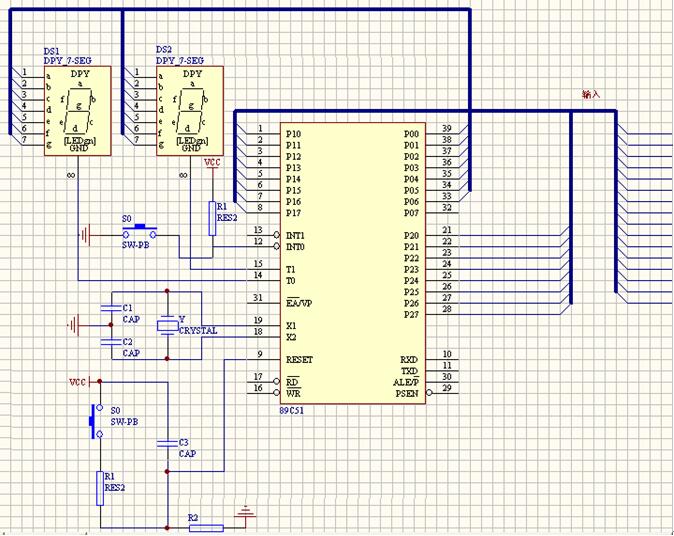Click pin number 17 at RD
Image resolution: width=674 pixels, height=536 pixels.
258,377
